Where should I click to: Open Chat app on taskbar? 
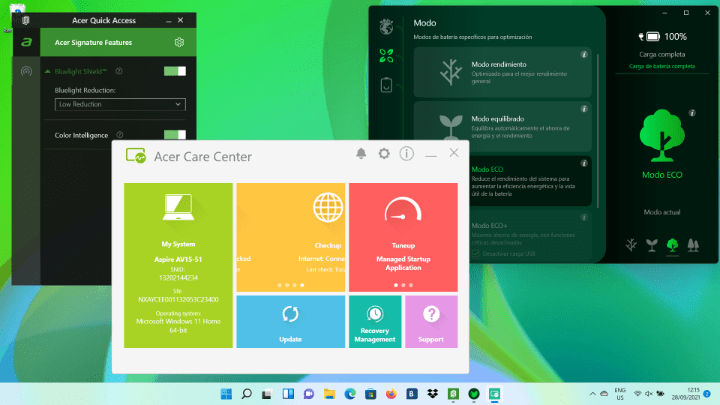pyautogui.click(x=309, y=394)
